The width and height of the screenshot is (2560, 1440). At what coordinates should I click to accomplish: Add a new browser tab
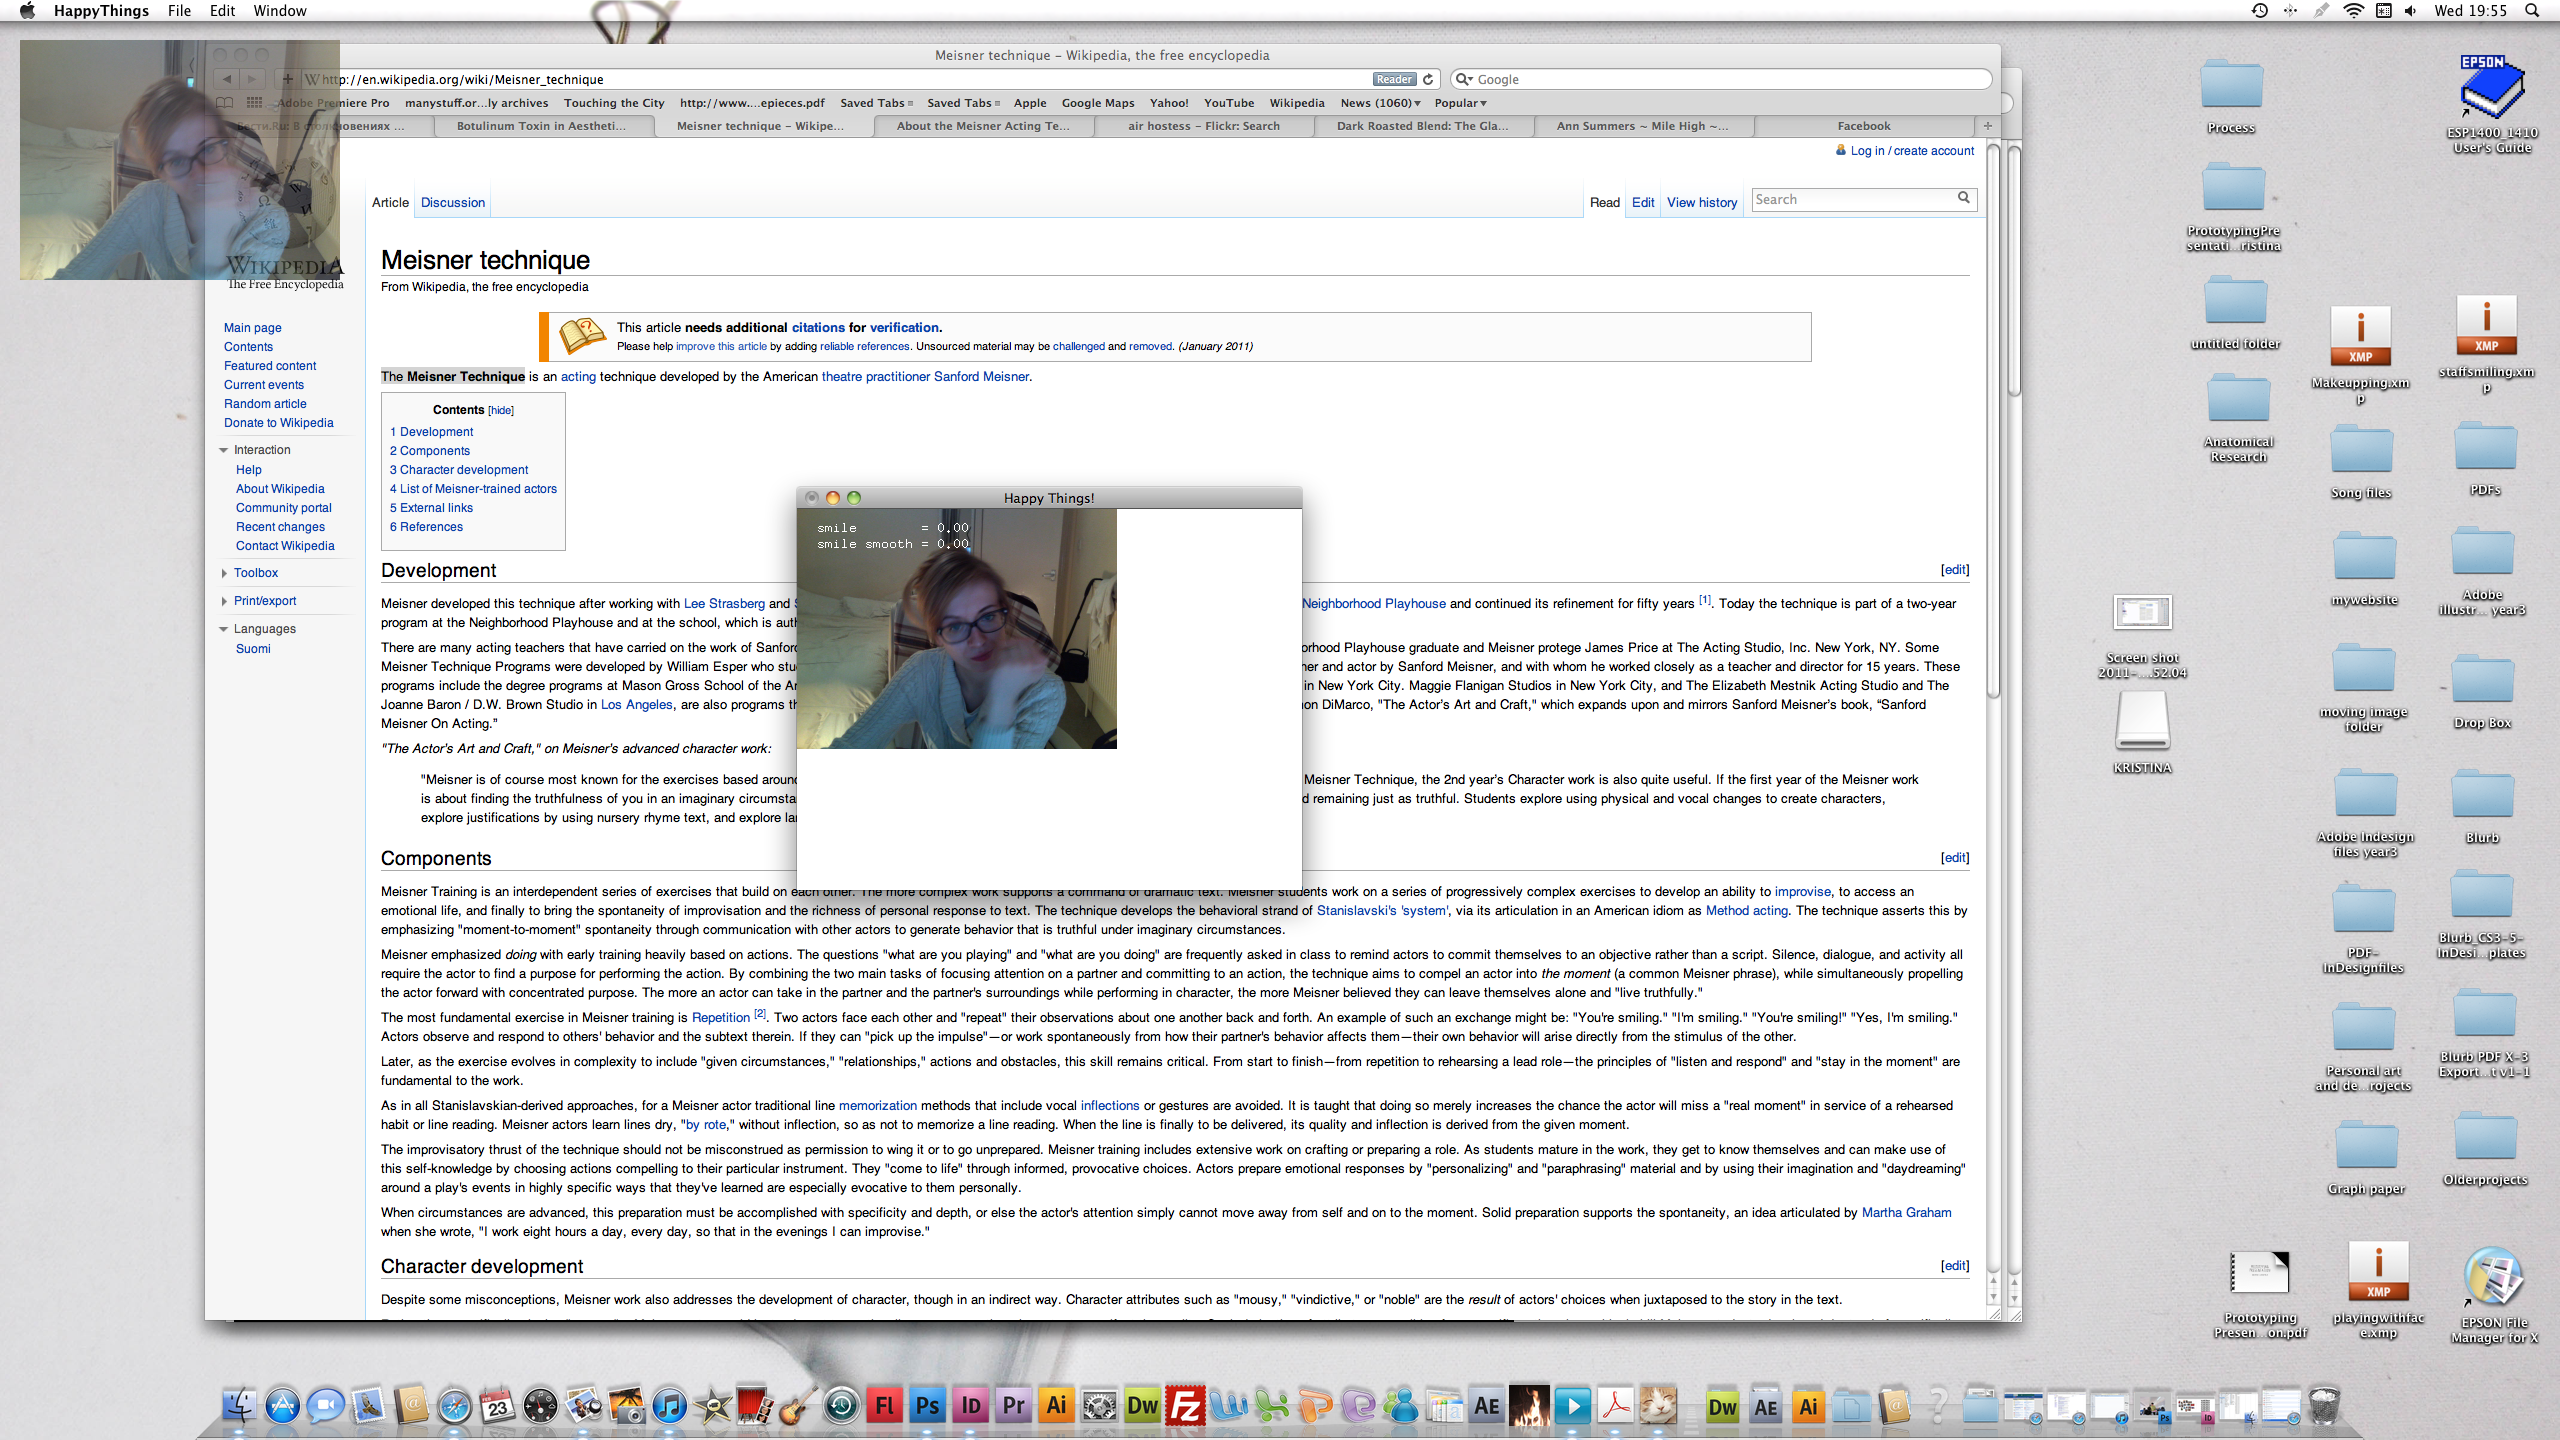coord(1987,126)
